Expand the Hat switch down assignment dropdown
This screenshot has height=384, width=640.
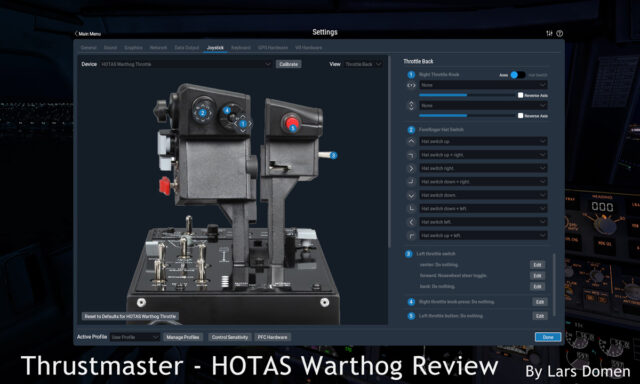pyautogui.click(x=483, y=195)
